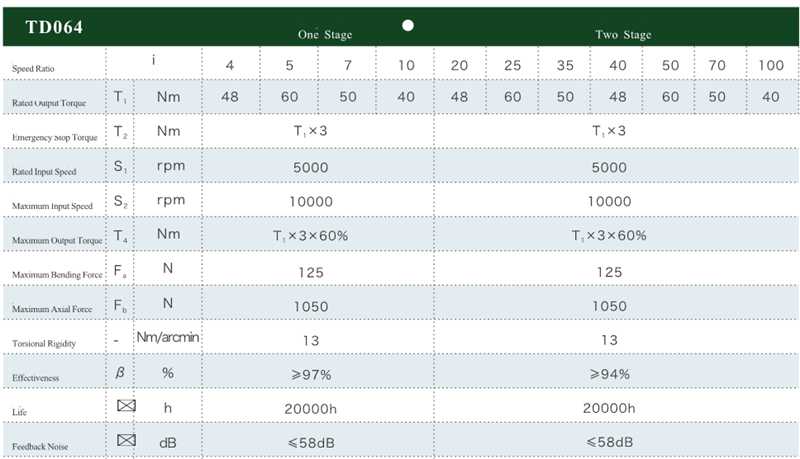This screenshot has width=800, height=459.
Task: Click the Rated Output Torque row label
Action: point(50,103)
